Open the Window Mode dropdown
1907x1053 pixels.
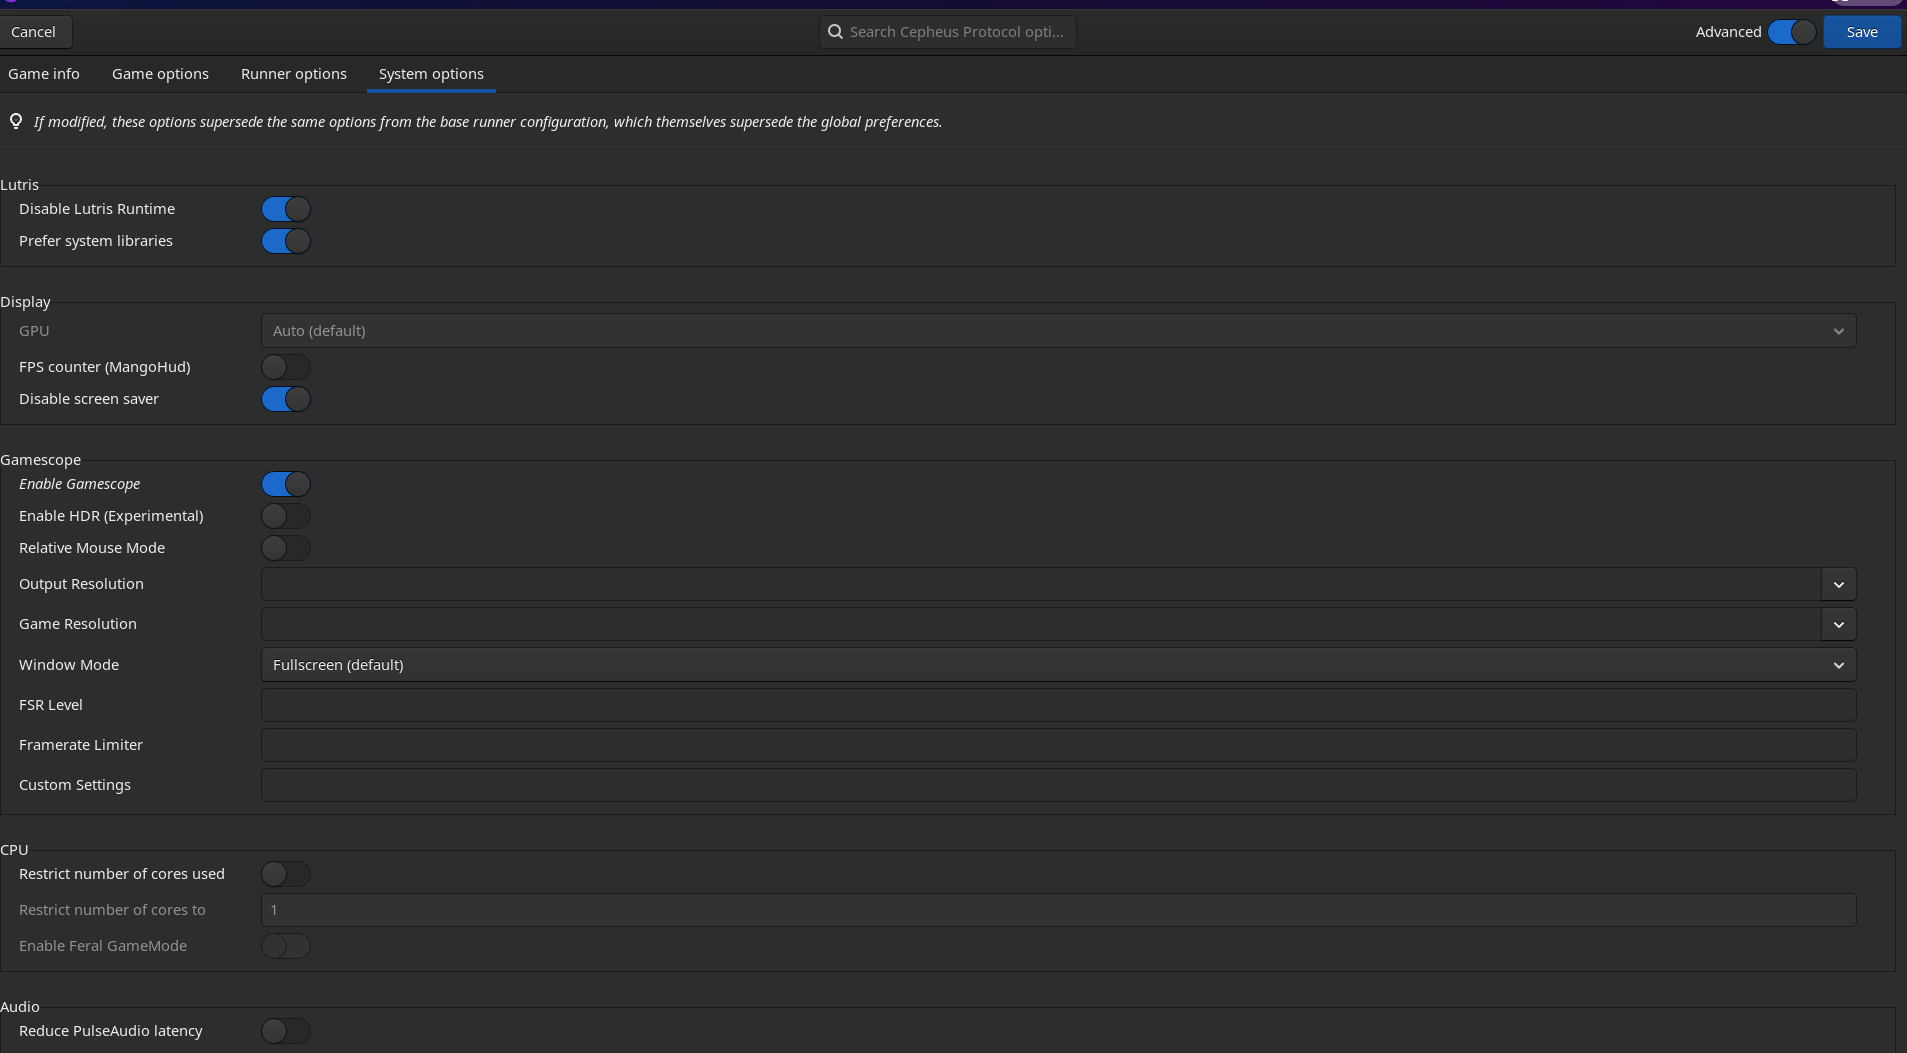[1058, 665]
